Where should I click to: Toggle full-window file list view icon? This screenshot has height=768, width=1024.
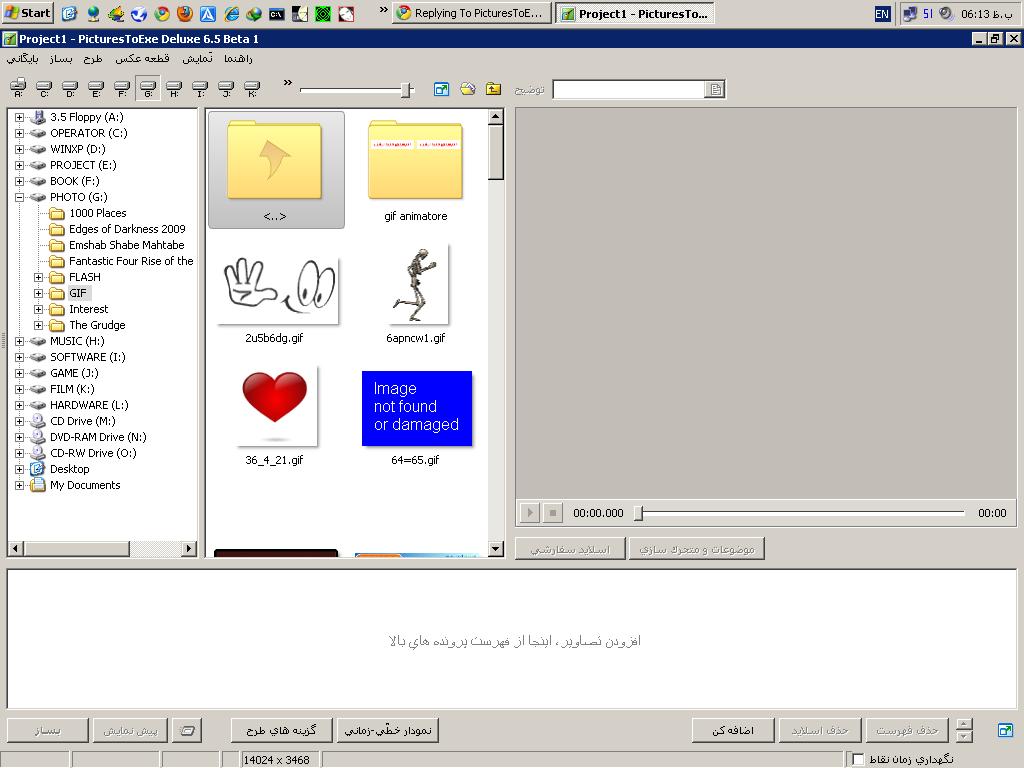[441, 89]
